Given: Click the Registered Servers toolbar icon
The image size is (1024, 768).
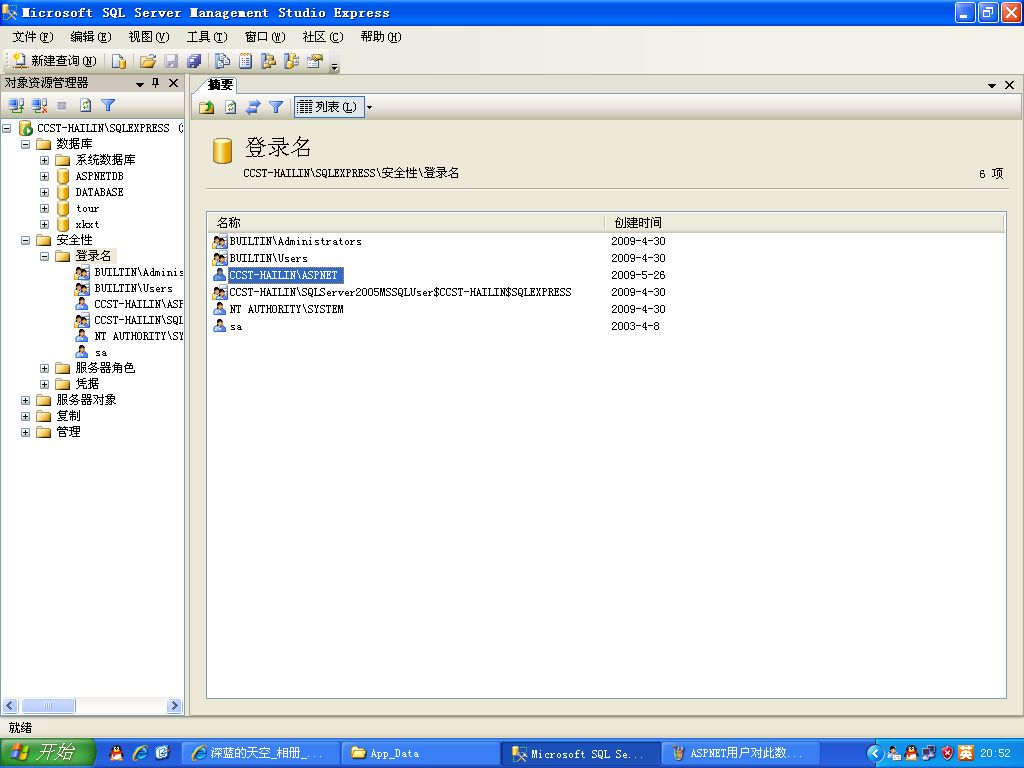Looking at the screenshot, I should 223,61.
